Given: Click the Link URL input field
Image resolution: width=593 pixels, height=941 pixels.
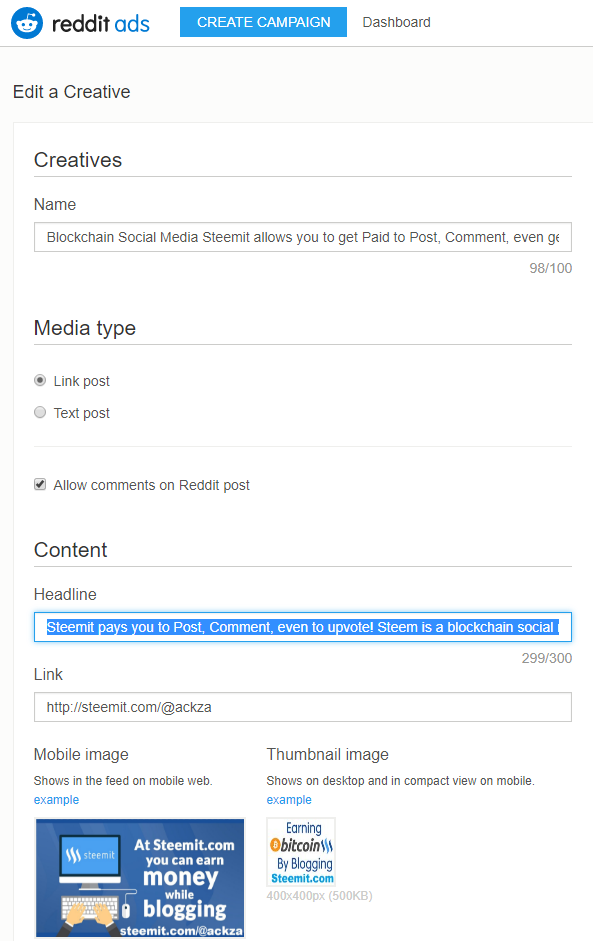Looking at the screenshot, I should pyautogui.click(x=303, y=707).
